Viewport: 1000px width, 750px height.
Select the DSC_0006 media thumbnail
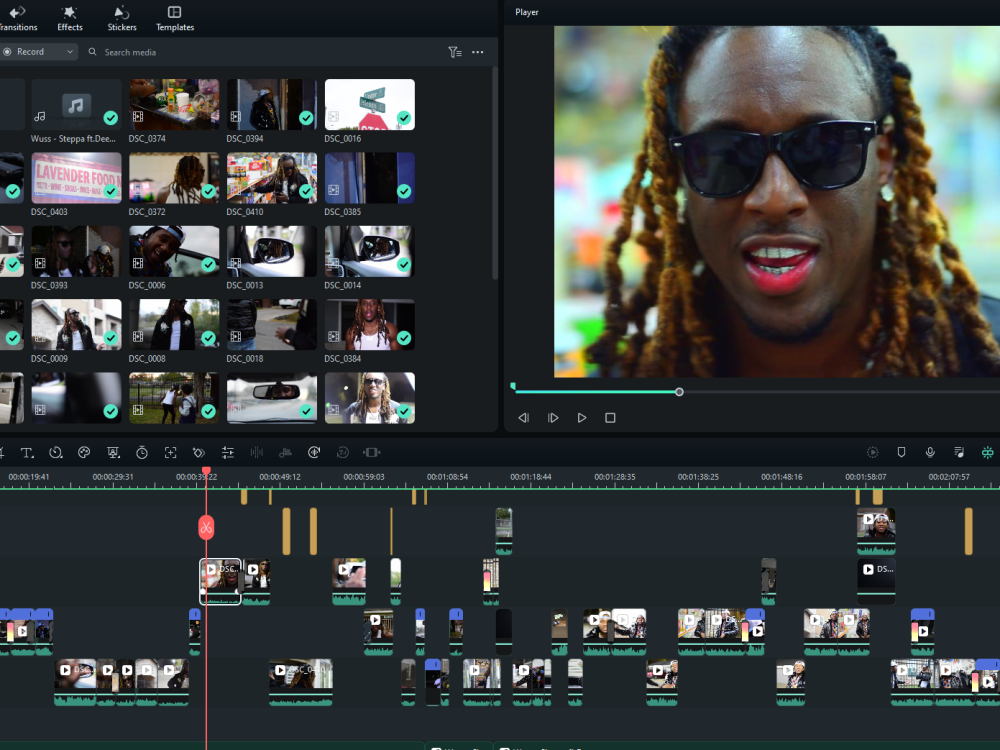174,251
